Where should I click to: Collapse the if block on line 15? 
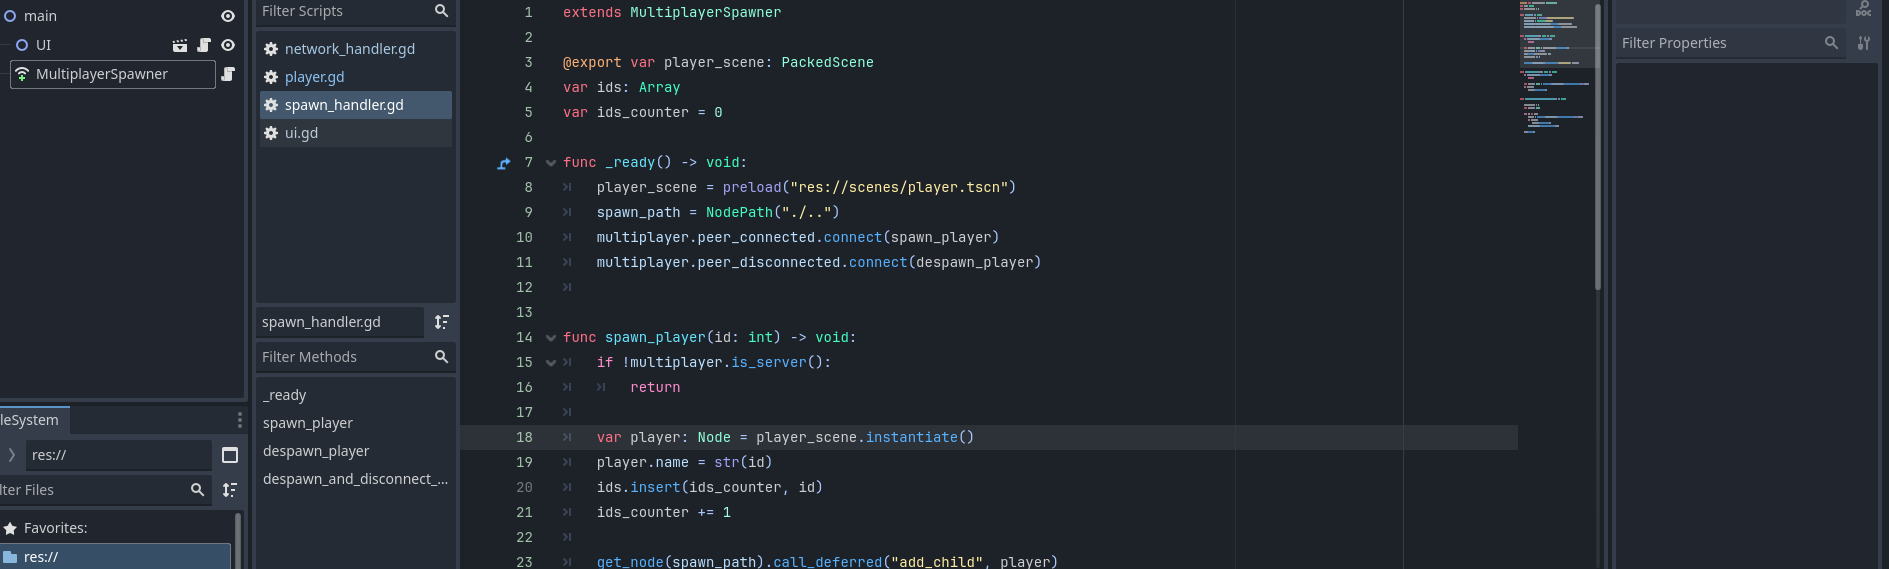tap(550, 363)
